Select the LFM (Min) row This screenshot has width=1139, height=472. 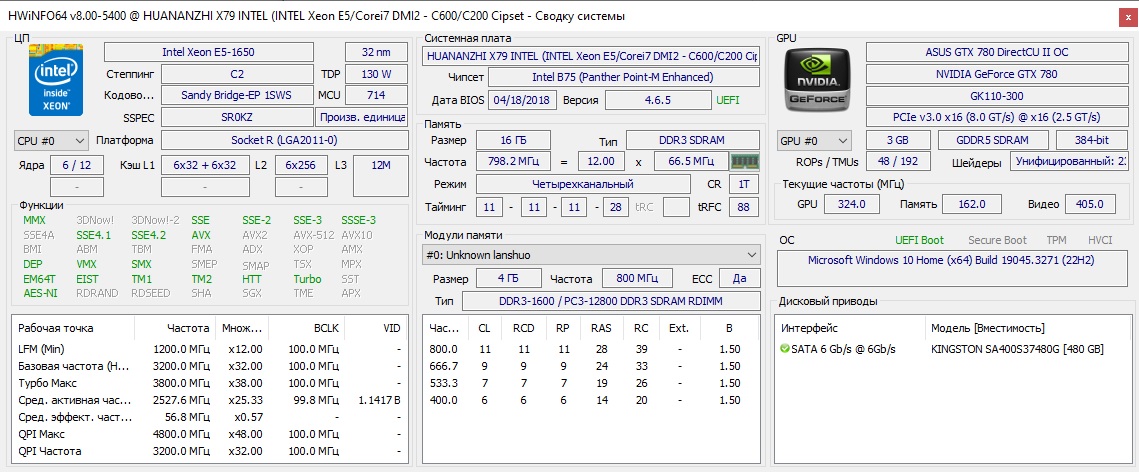(210, 349)
